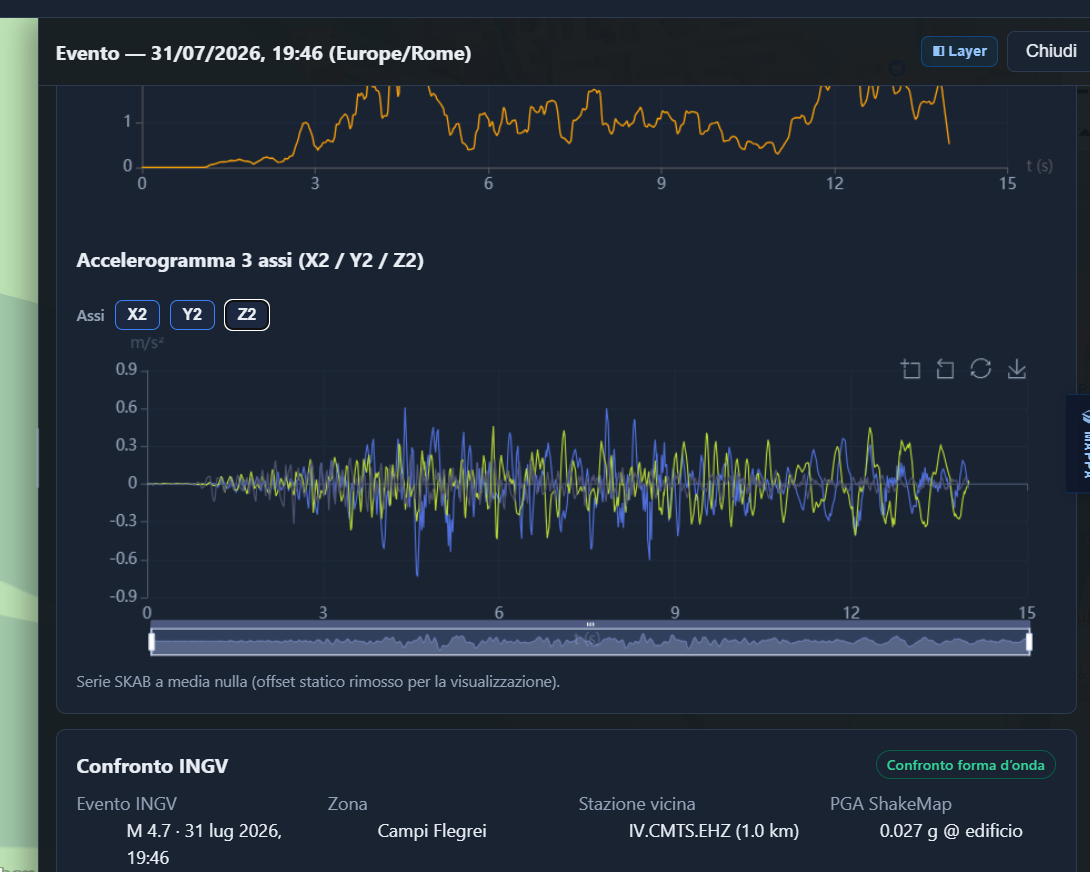The width and height of the screenshot is (1090, 872).
Task: Click the scrollbar up arrow
Action: pyautogui.click(x=1084, y=131)
